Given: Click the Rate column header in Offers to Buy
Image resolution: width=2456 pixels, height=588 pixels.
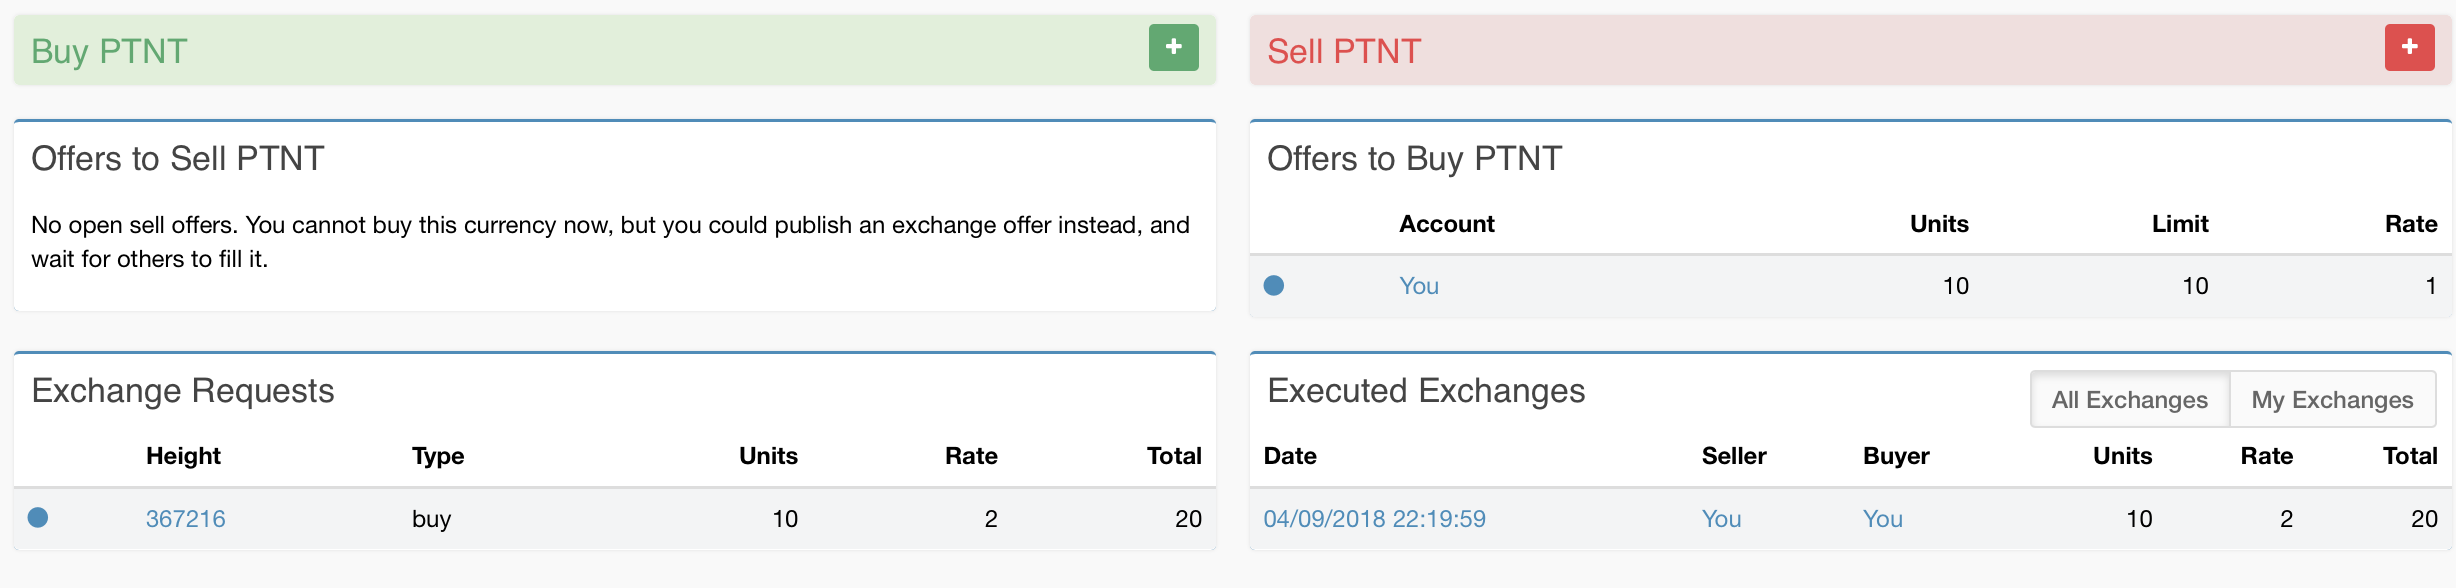Looking at the screenshot, I should tap(2410, 224).
